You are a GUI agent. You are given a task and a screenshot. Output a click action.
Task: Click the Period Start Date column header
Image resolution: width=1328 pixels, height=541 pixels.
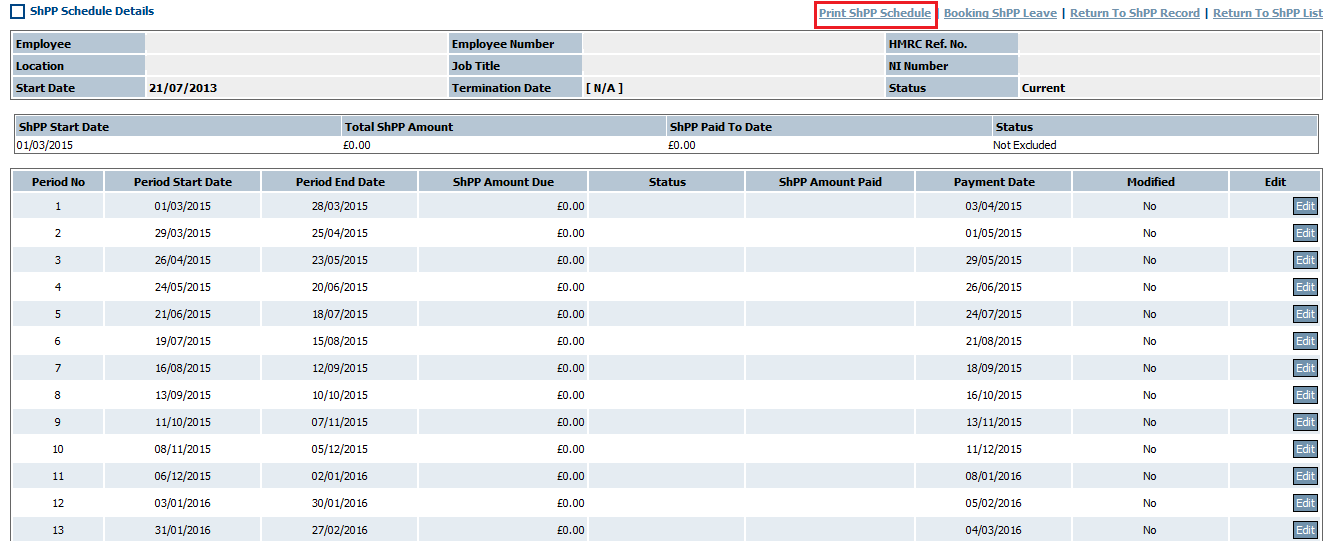tap(183, 182)
